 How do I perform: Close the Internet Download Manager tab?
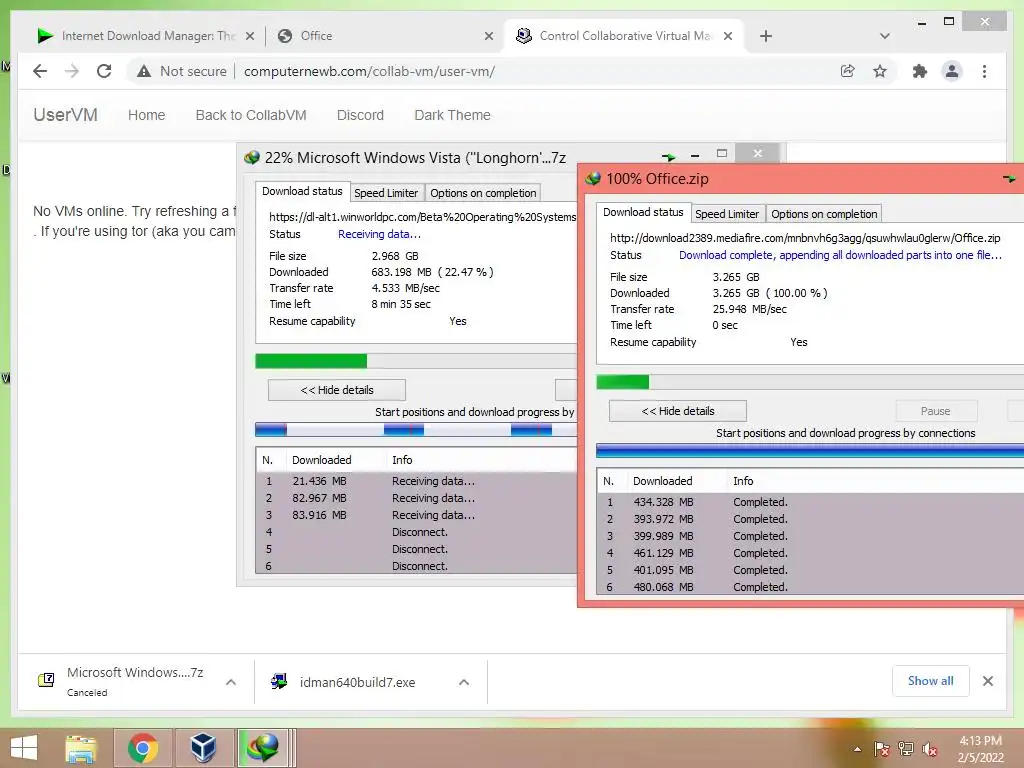249,37
